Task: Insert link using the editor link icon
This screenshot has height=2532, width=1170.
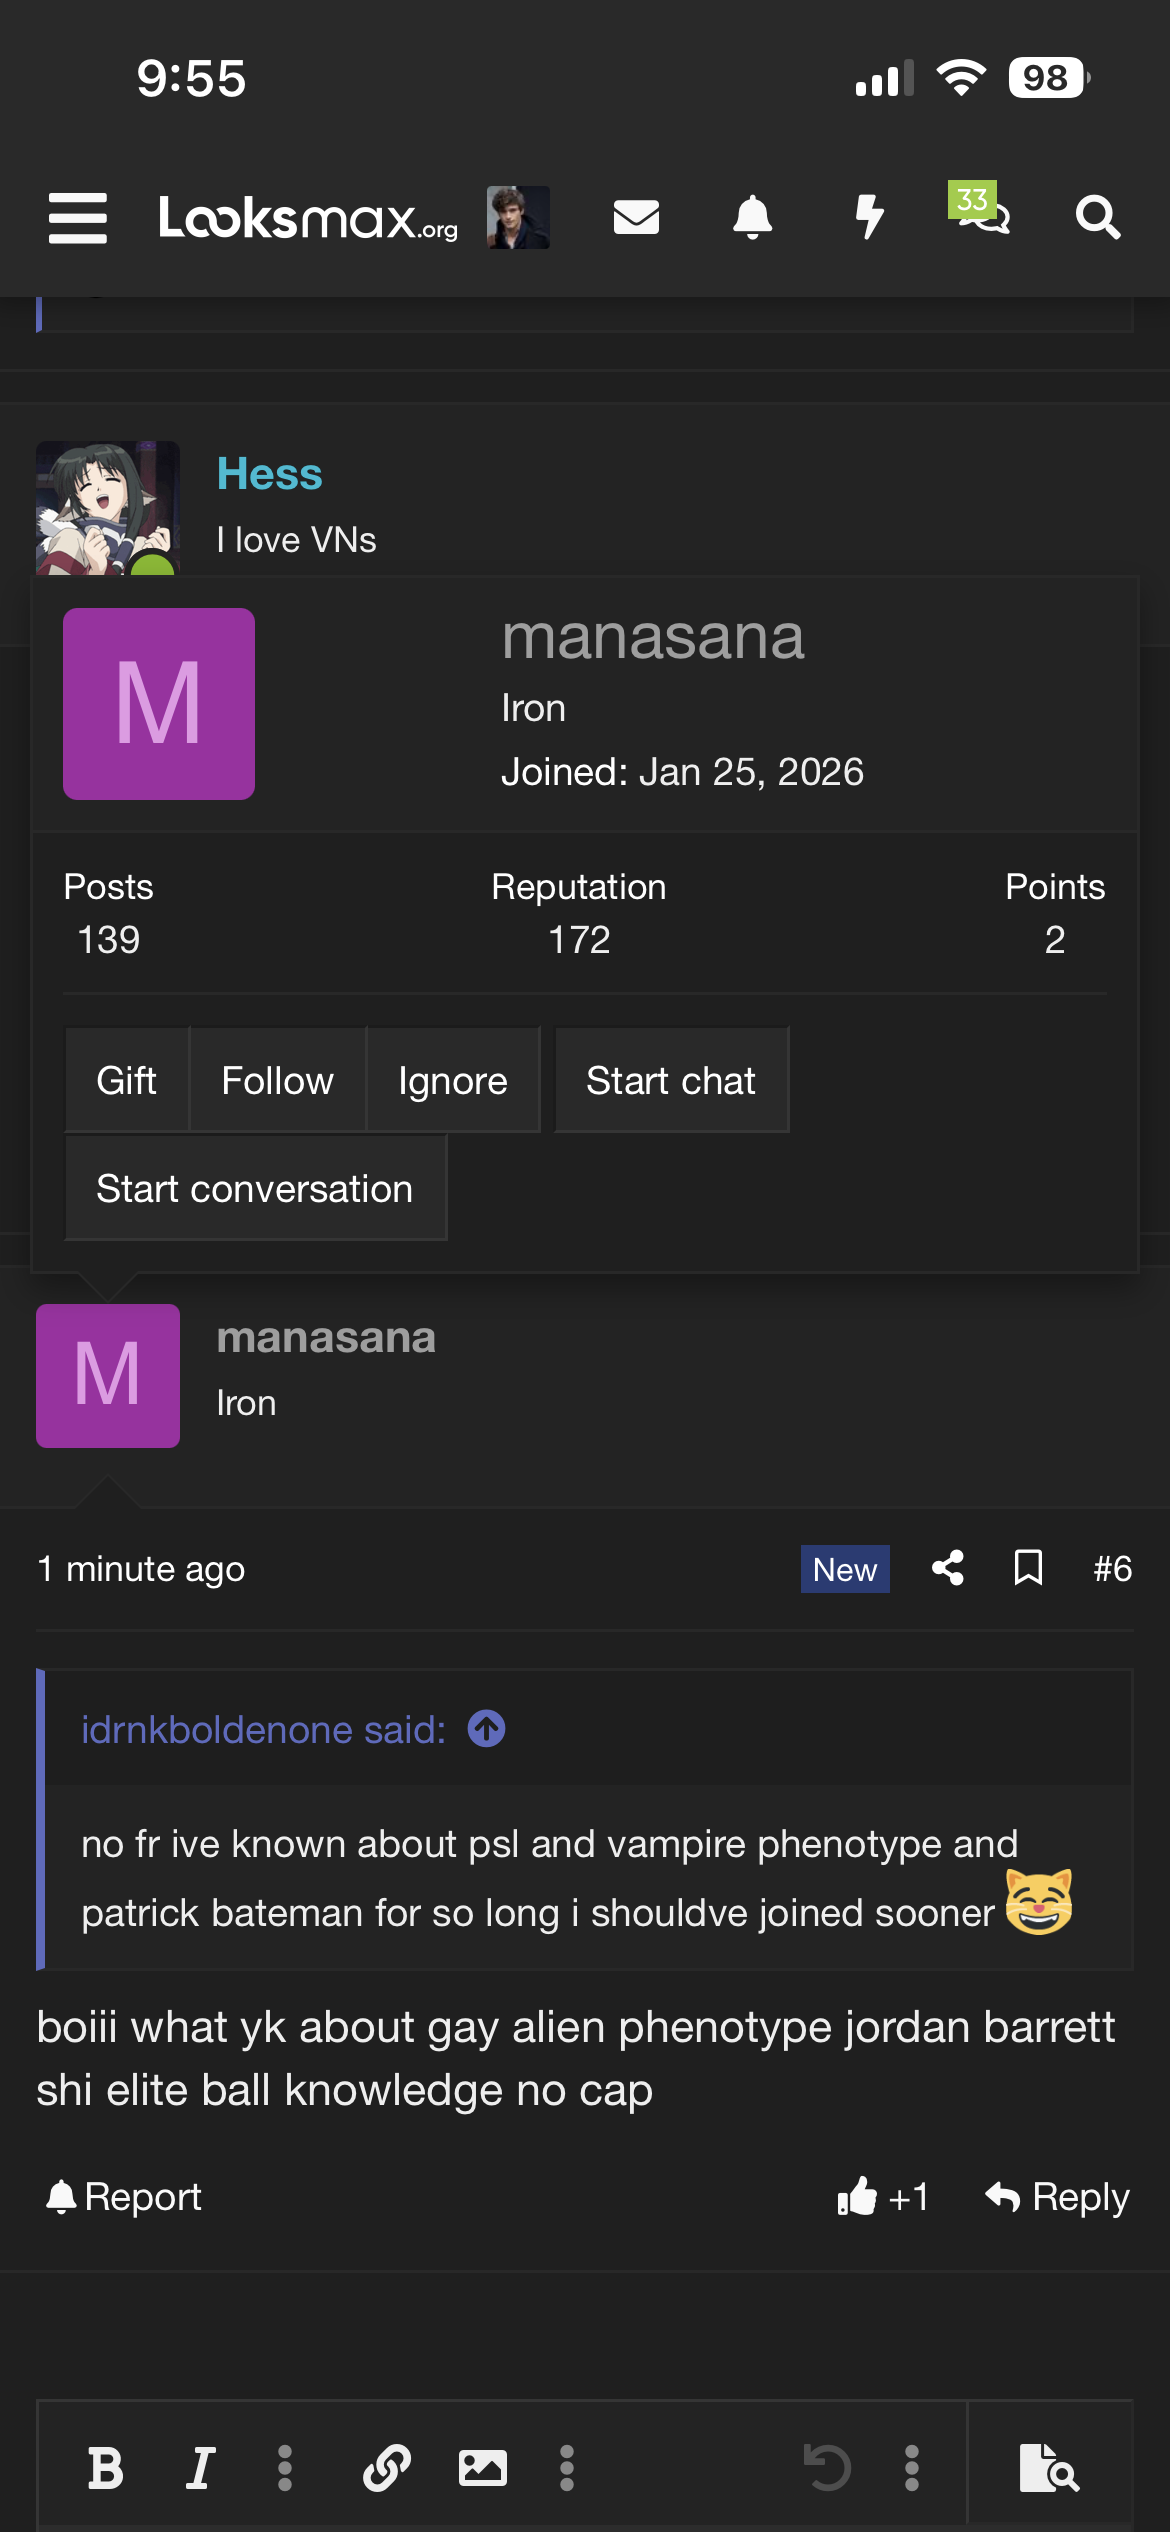Action: tap(387, 2468)
